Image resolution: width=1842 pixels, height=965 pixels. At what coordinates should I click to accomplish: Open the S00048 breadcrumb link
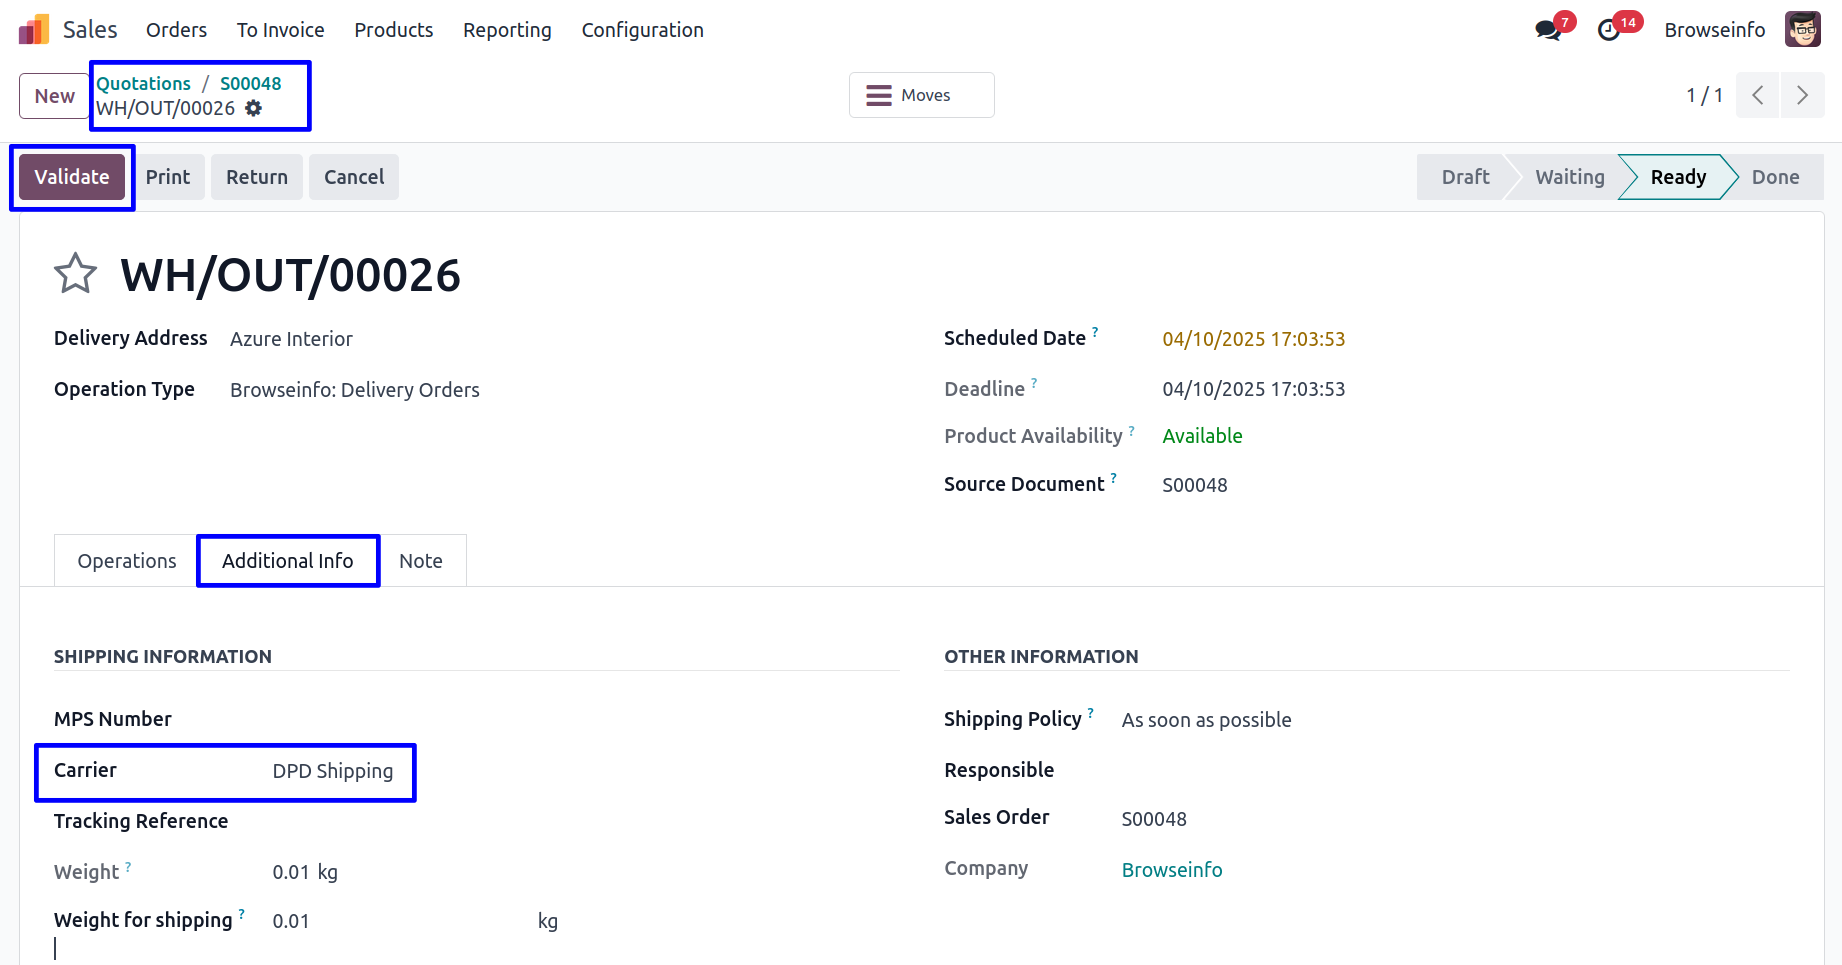[250, 83]
